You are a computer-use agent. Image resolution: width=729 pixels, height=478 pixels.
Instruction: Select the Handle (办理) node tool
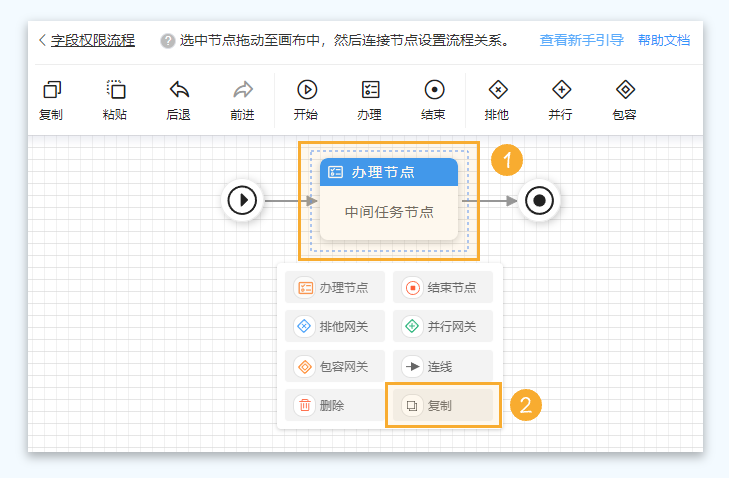pos(369,91)
